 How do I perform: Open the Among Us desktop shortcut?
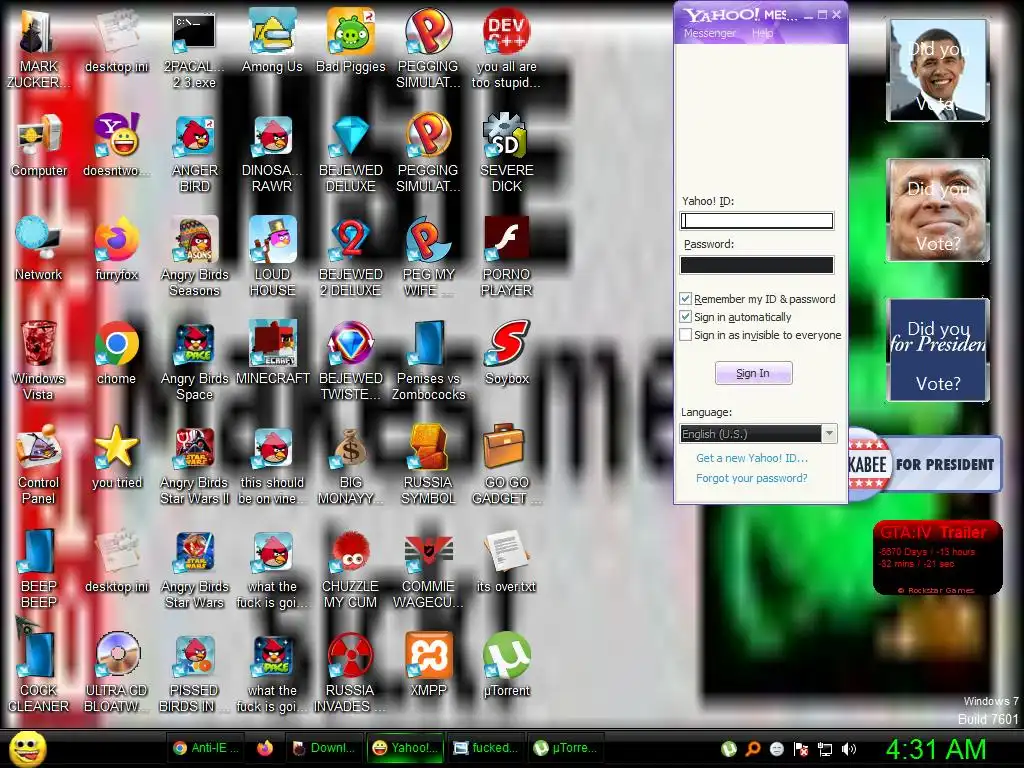click(x=272, y=41)
